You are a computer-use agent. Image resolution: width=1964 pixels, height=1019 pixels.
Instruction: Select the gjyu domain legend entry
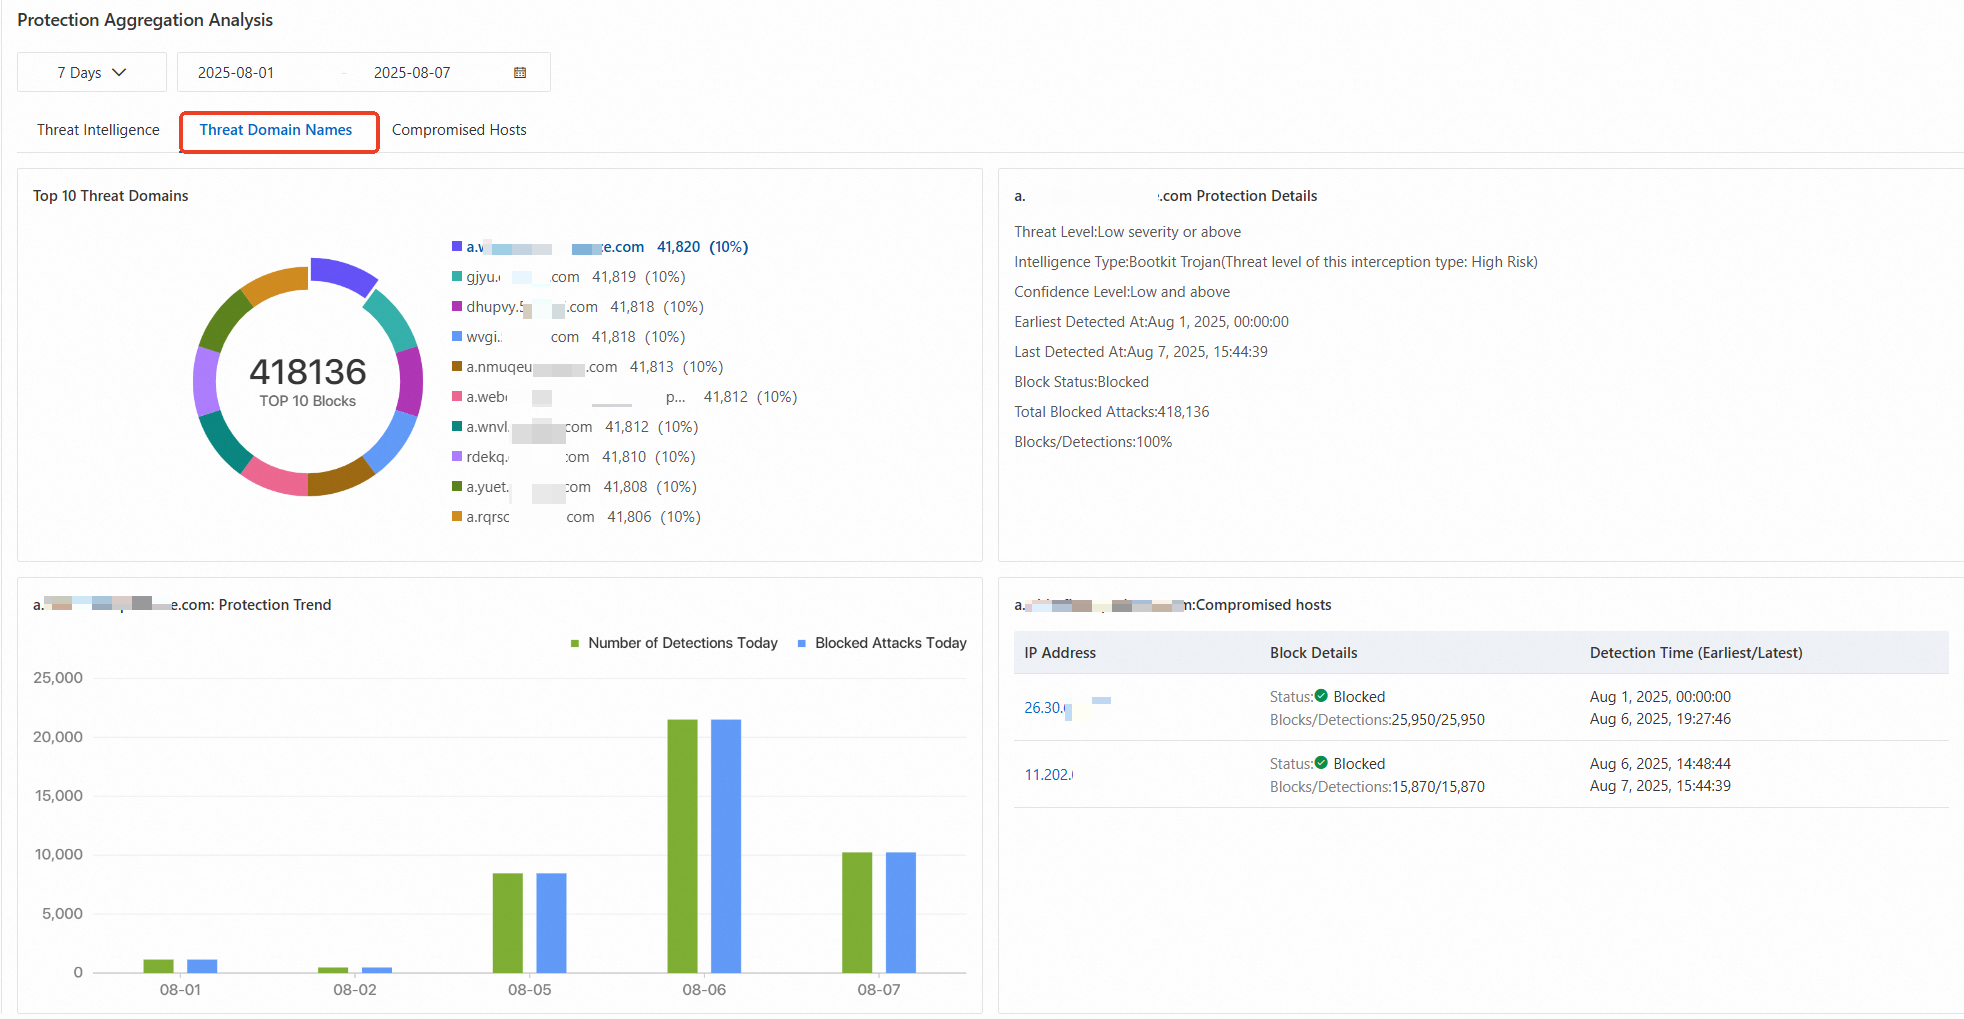(568, 277)
